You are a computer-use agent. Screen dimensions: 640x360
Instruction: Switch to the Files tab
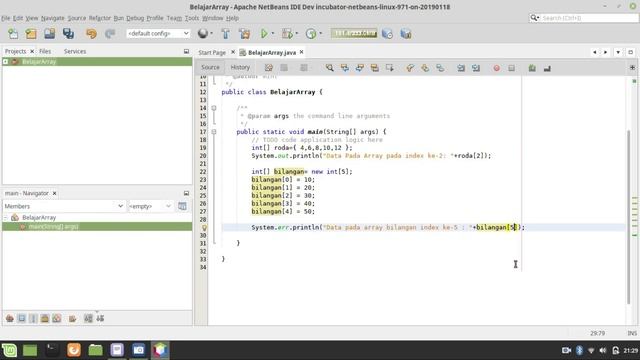pyautogui.click(x=45, y=51)
